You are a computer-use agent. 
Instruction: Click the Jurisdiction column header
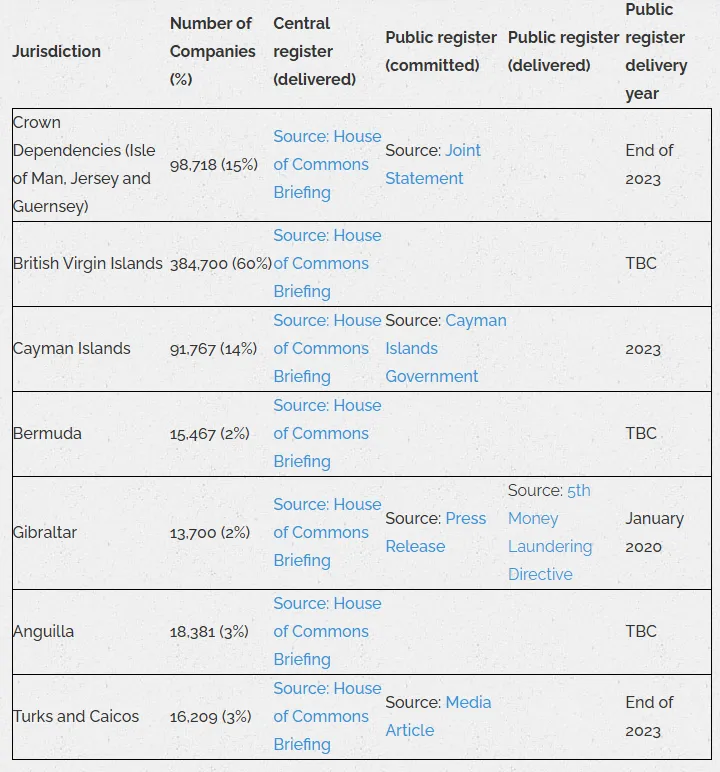[x=57, y=51]
